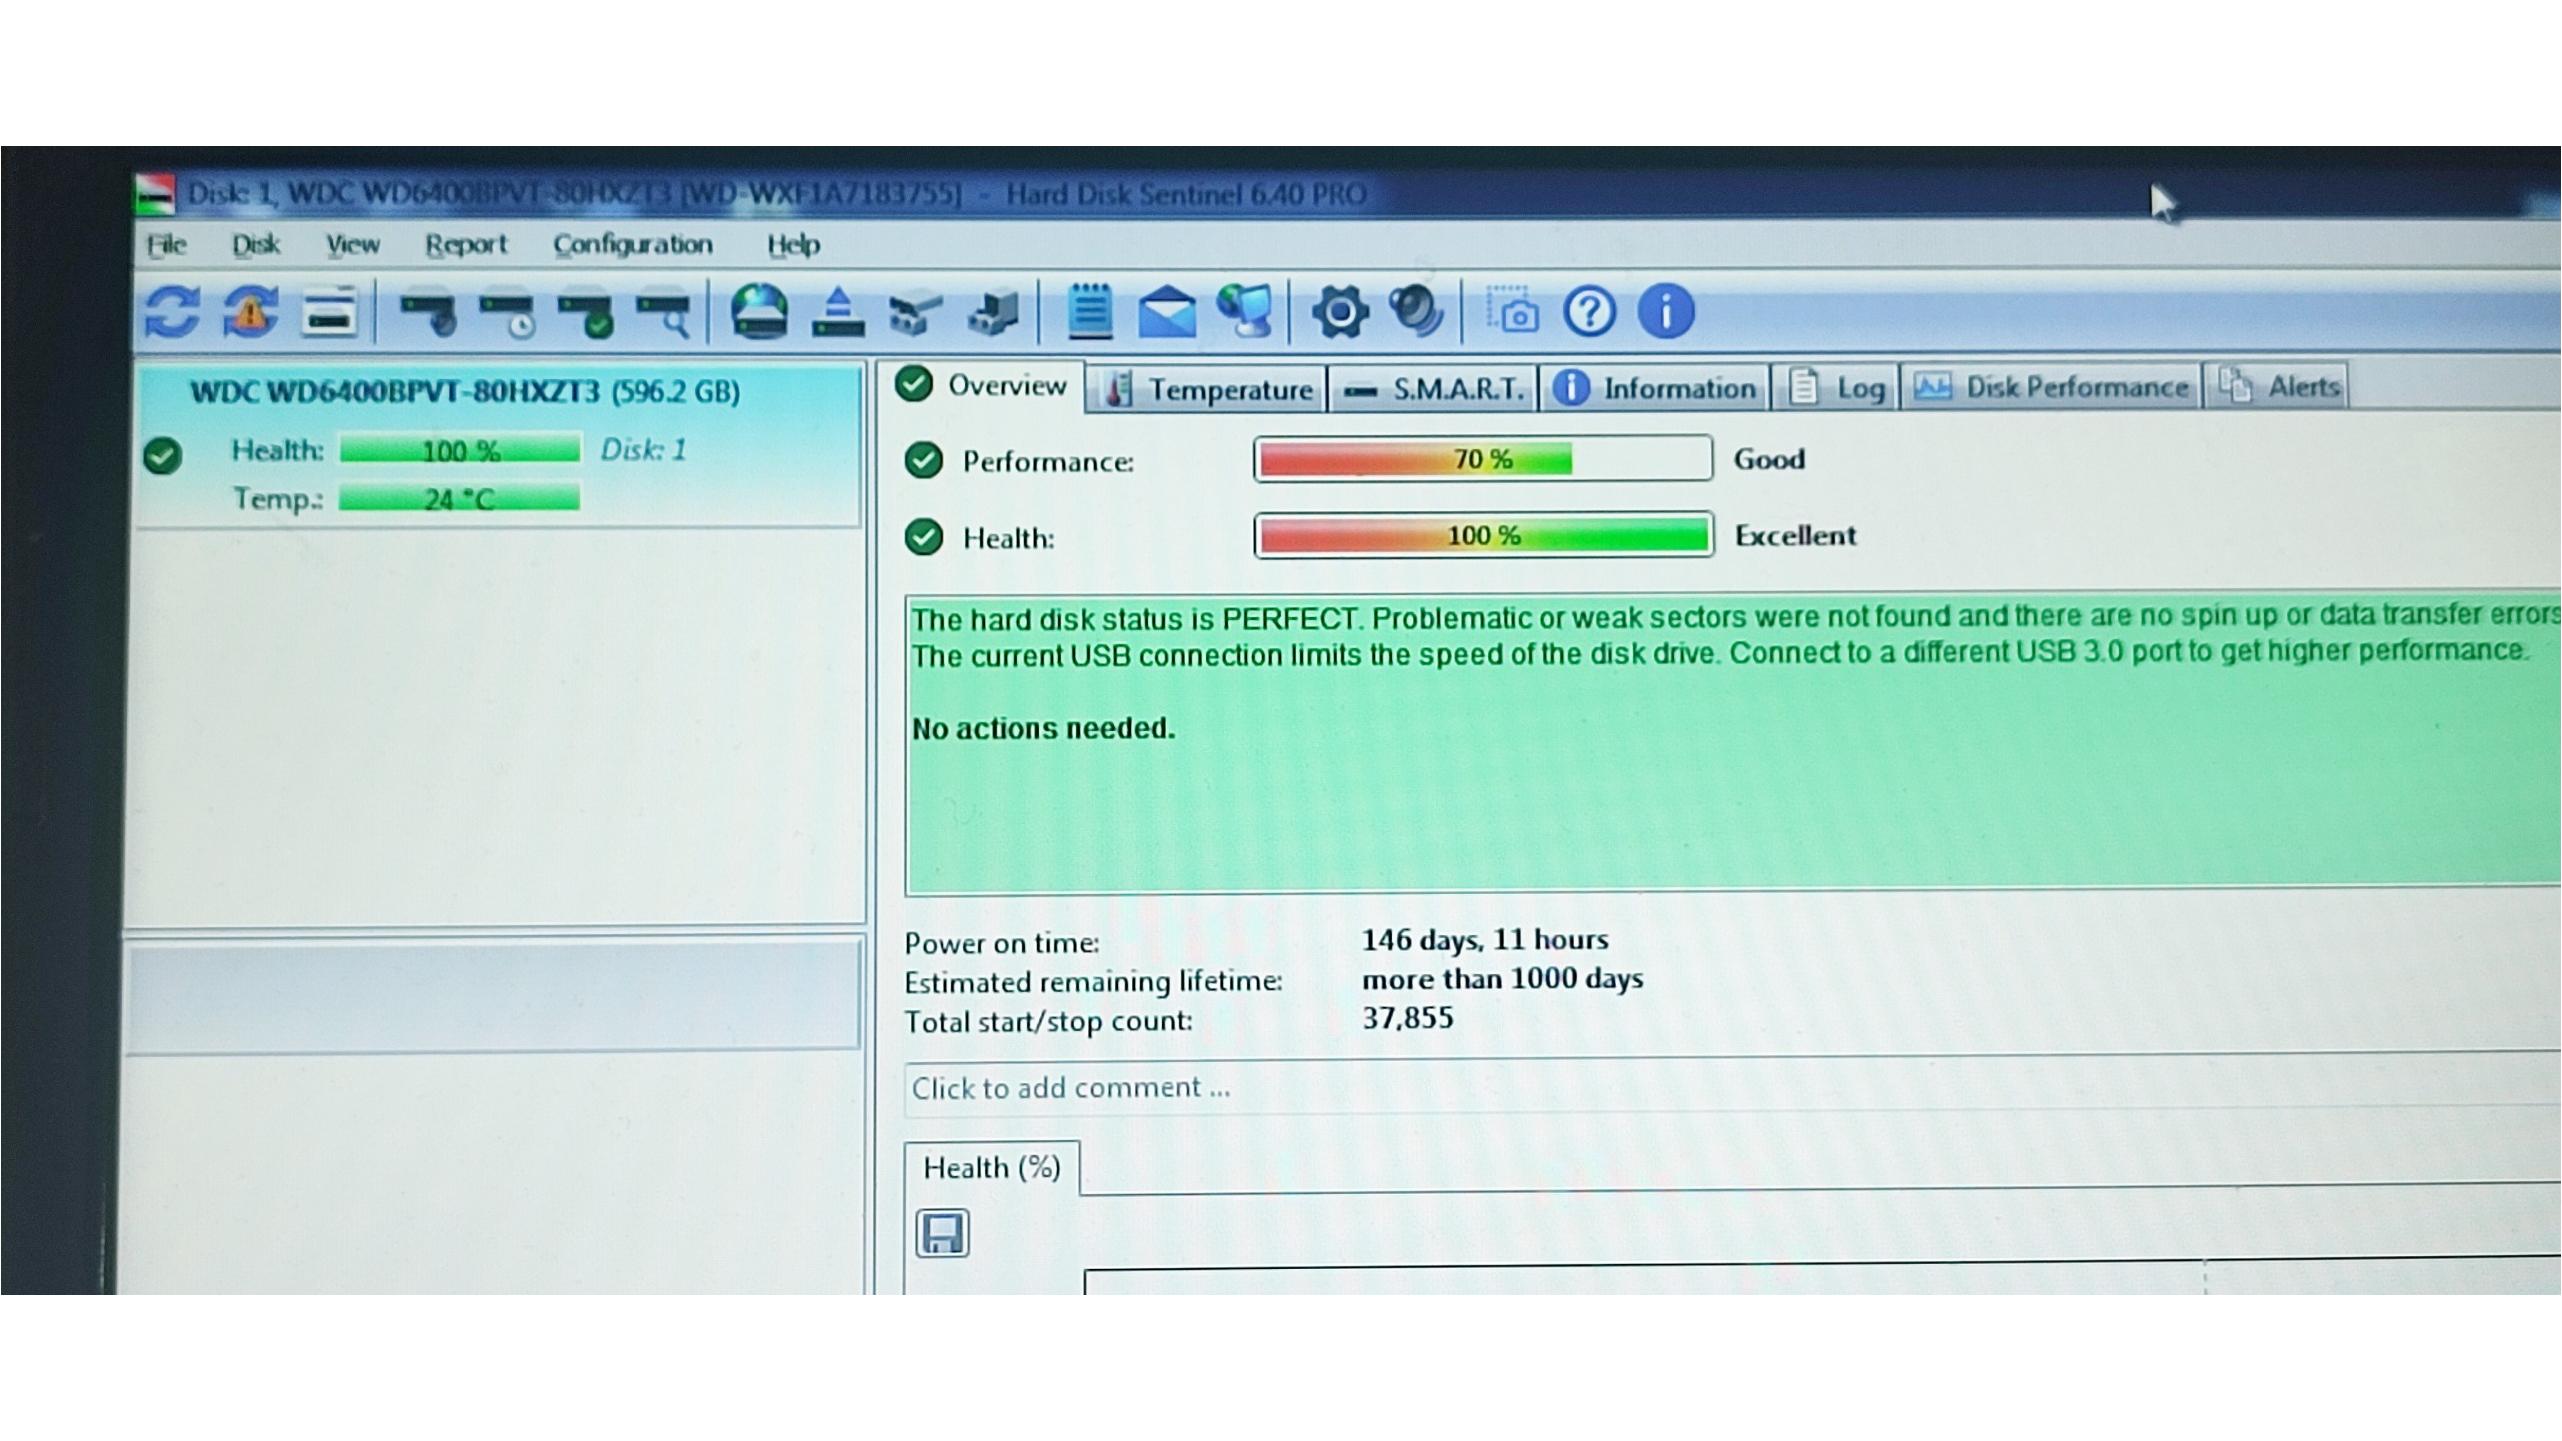
Task: Click the blue information circle icon
Action: point(1666,311)
